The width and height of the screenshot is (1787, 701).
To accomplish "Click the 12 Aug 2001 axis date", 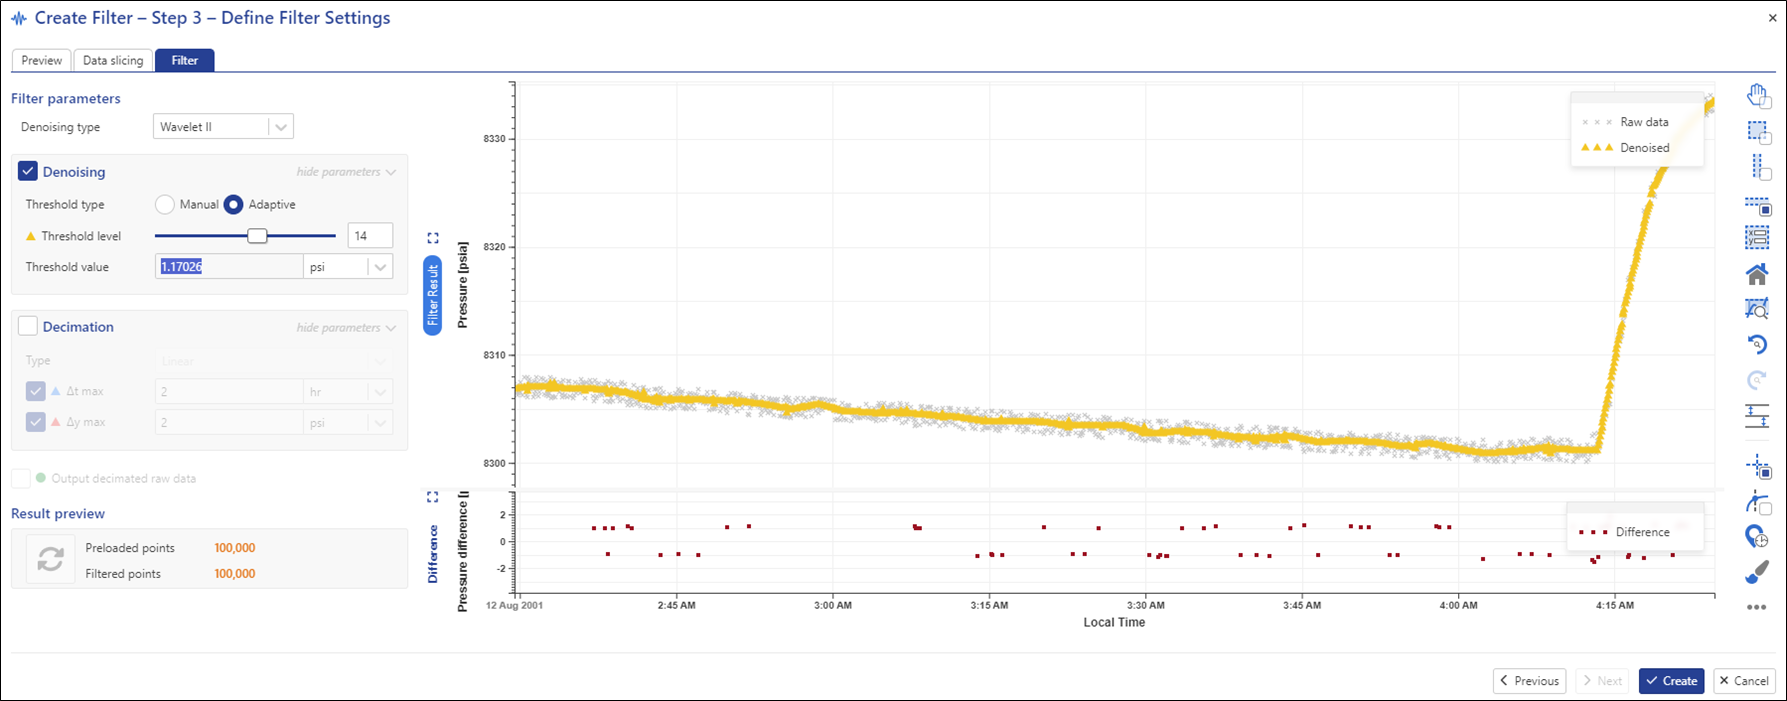I will [x=514, y=605].
